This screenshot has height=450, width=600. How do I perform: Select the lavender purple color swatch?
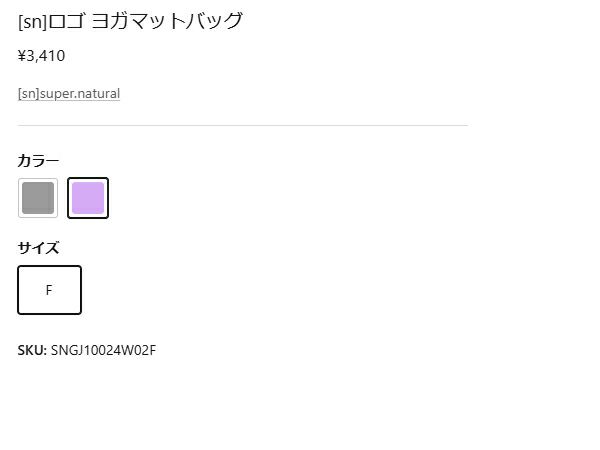pyautogui.click(x=88, y=198)
